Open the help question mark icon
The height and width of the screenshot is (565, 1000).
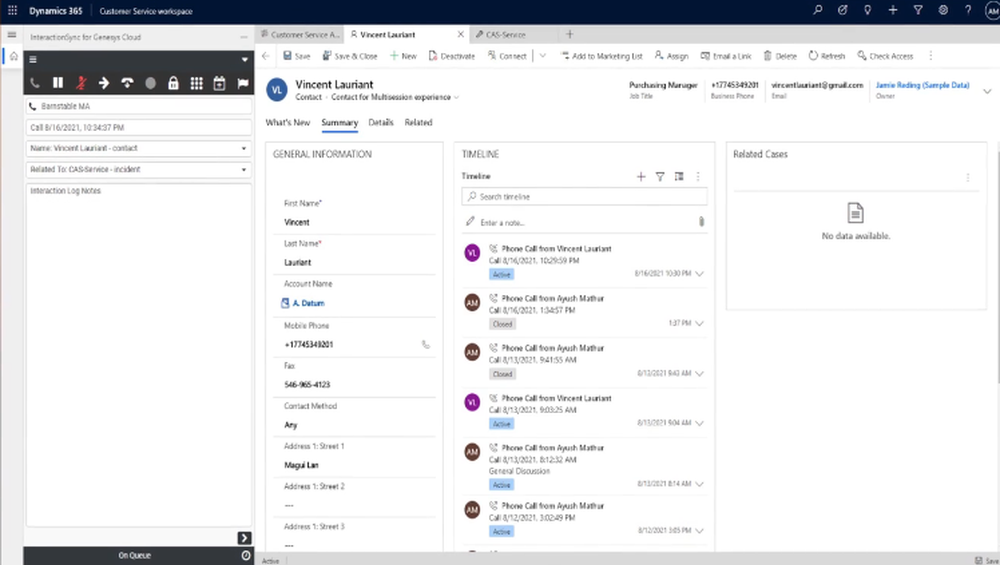click(x=968, y=10)
